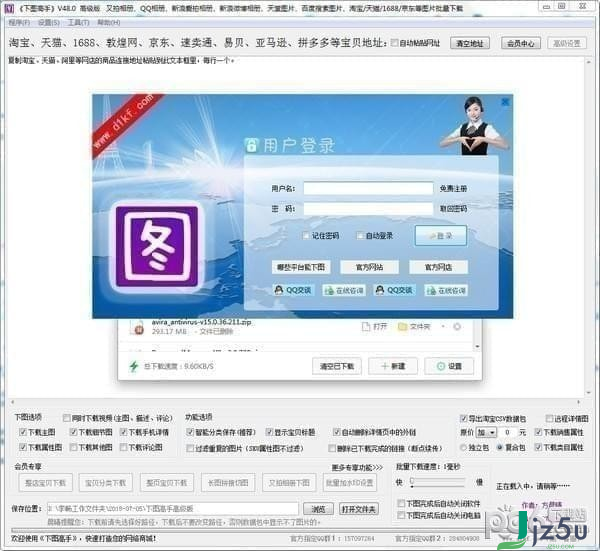The height and width of the screenshot is (551, 600).
Task: Enable 下图完成后自动关闭电脑 checkbox
Action: click(401, 515)
